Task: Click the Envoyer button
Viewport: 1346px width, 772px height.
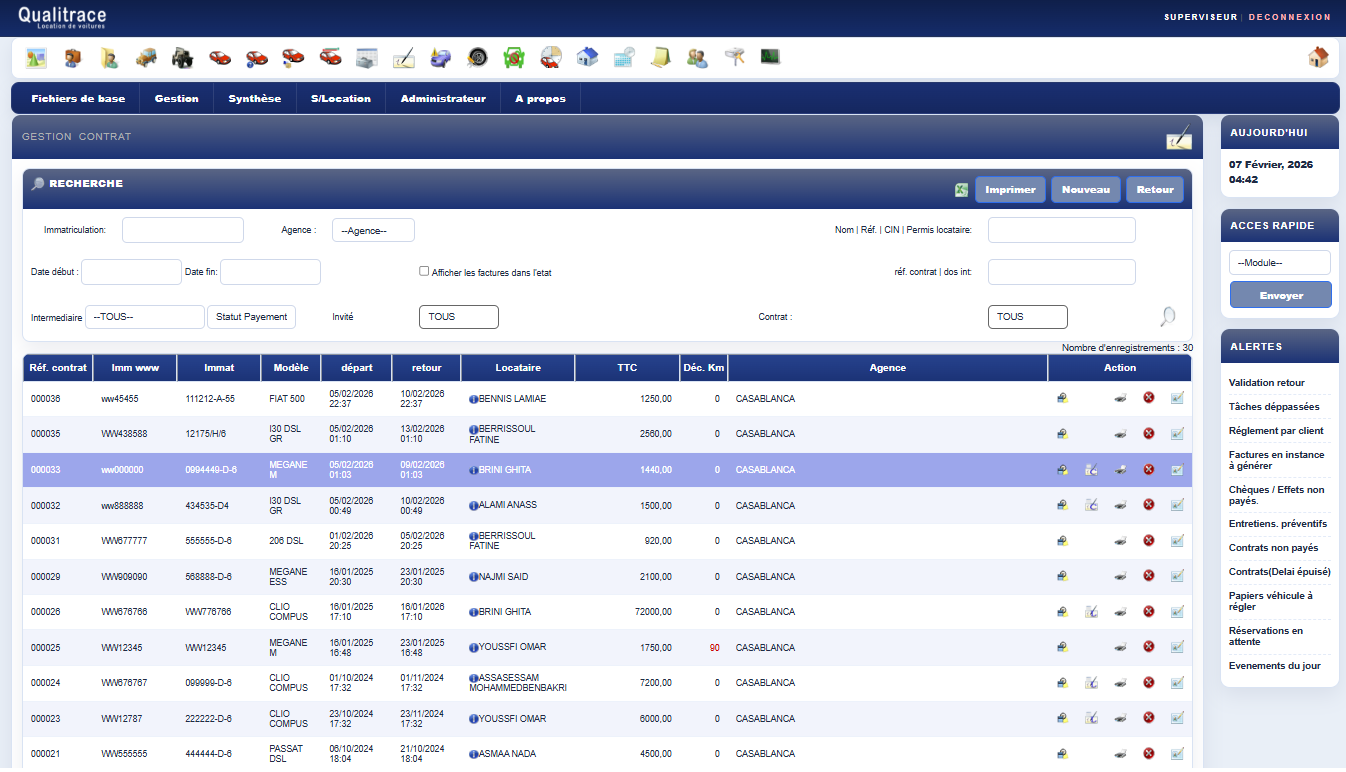Action: (1281, 295)
